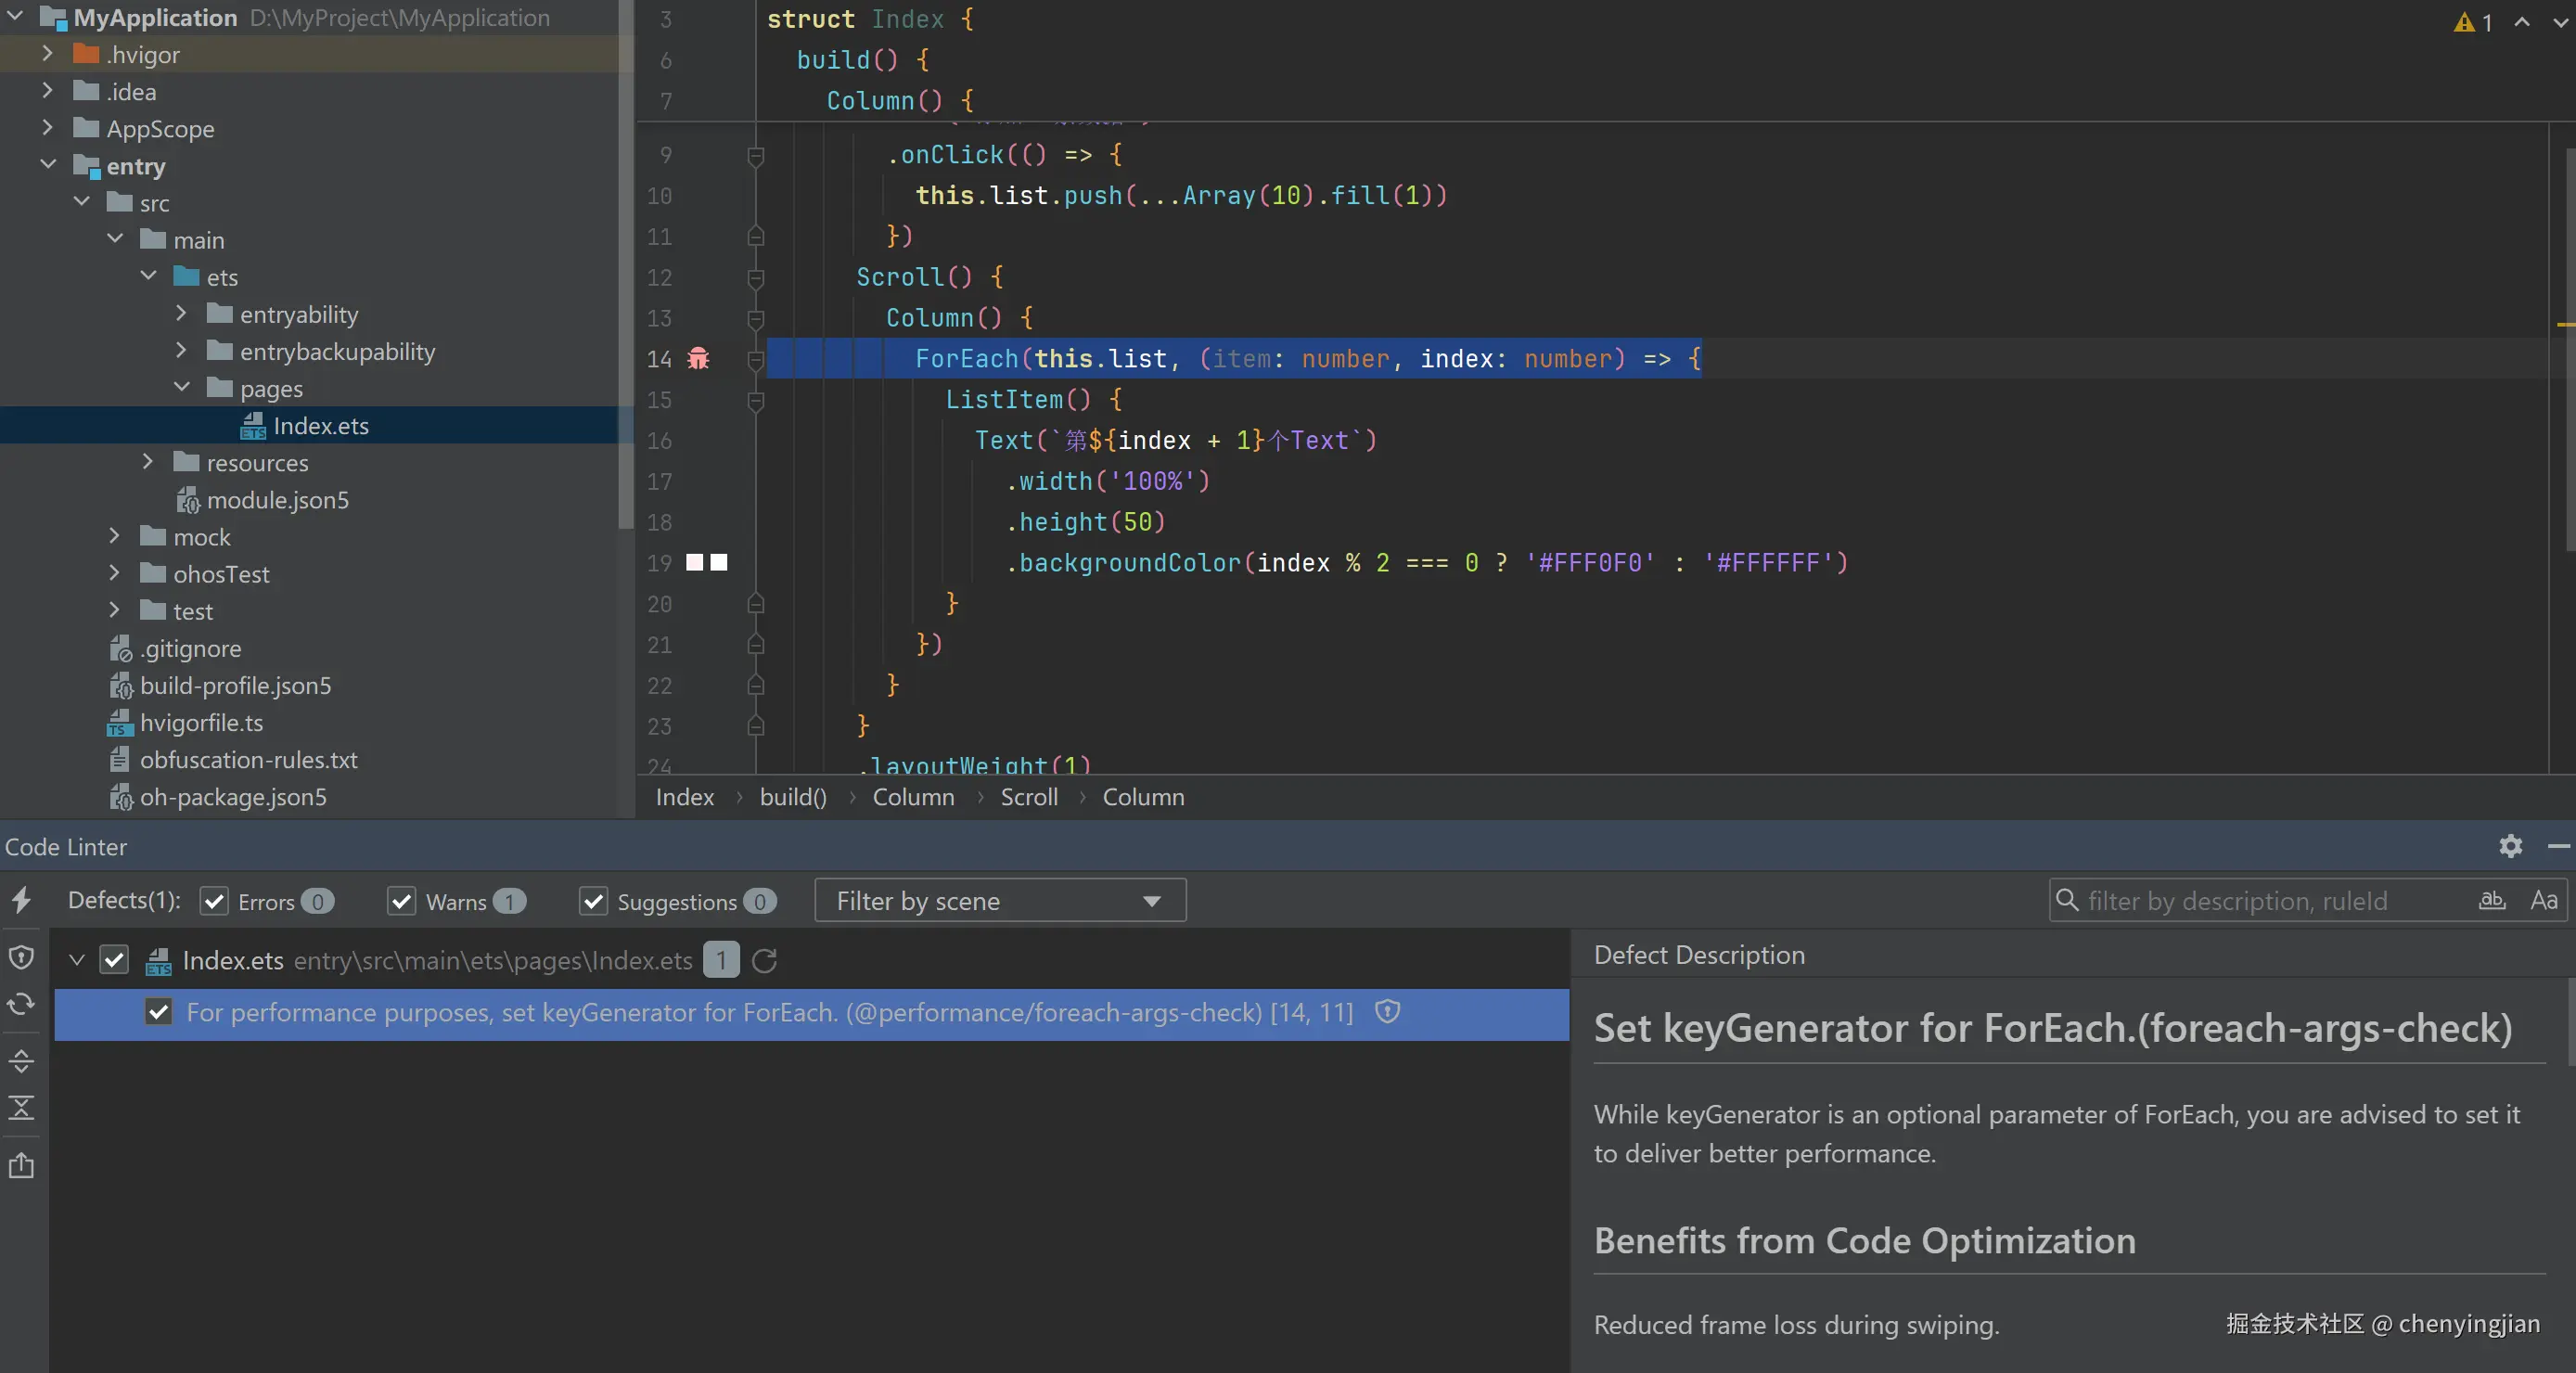This screenshot has height=1373, width=2576.
Task: Open Code Linter settings gear
Action: [2510, 846]
